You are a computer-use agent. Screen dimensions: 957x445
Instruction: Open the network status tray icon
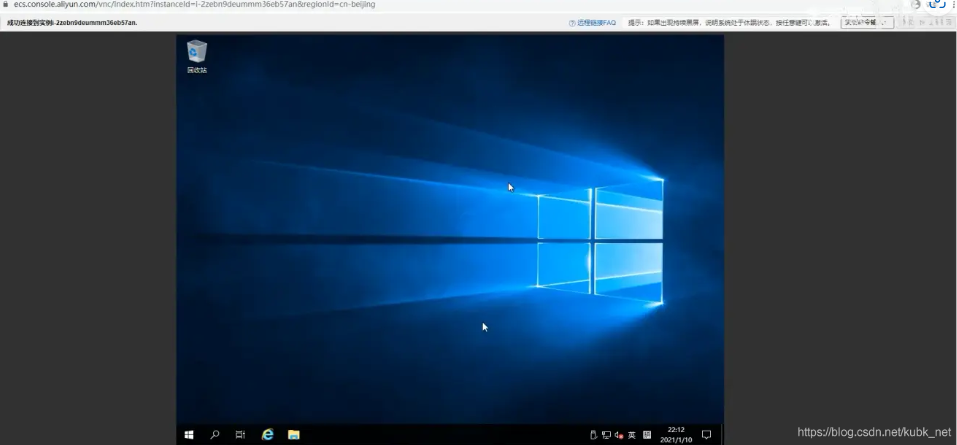[x=606, y=435]
